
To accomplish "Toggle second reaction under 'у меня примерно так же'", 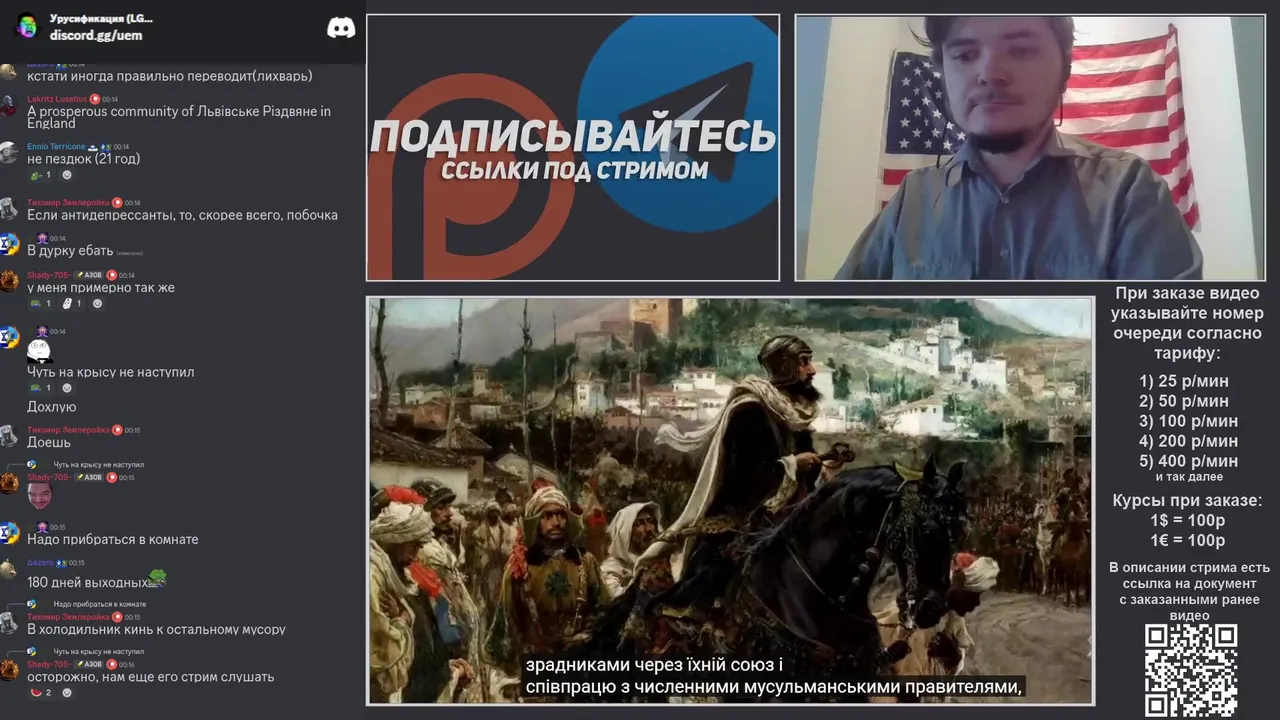I will pos(71,303).
